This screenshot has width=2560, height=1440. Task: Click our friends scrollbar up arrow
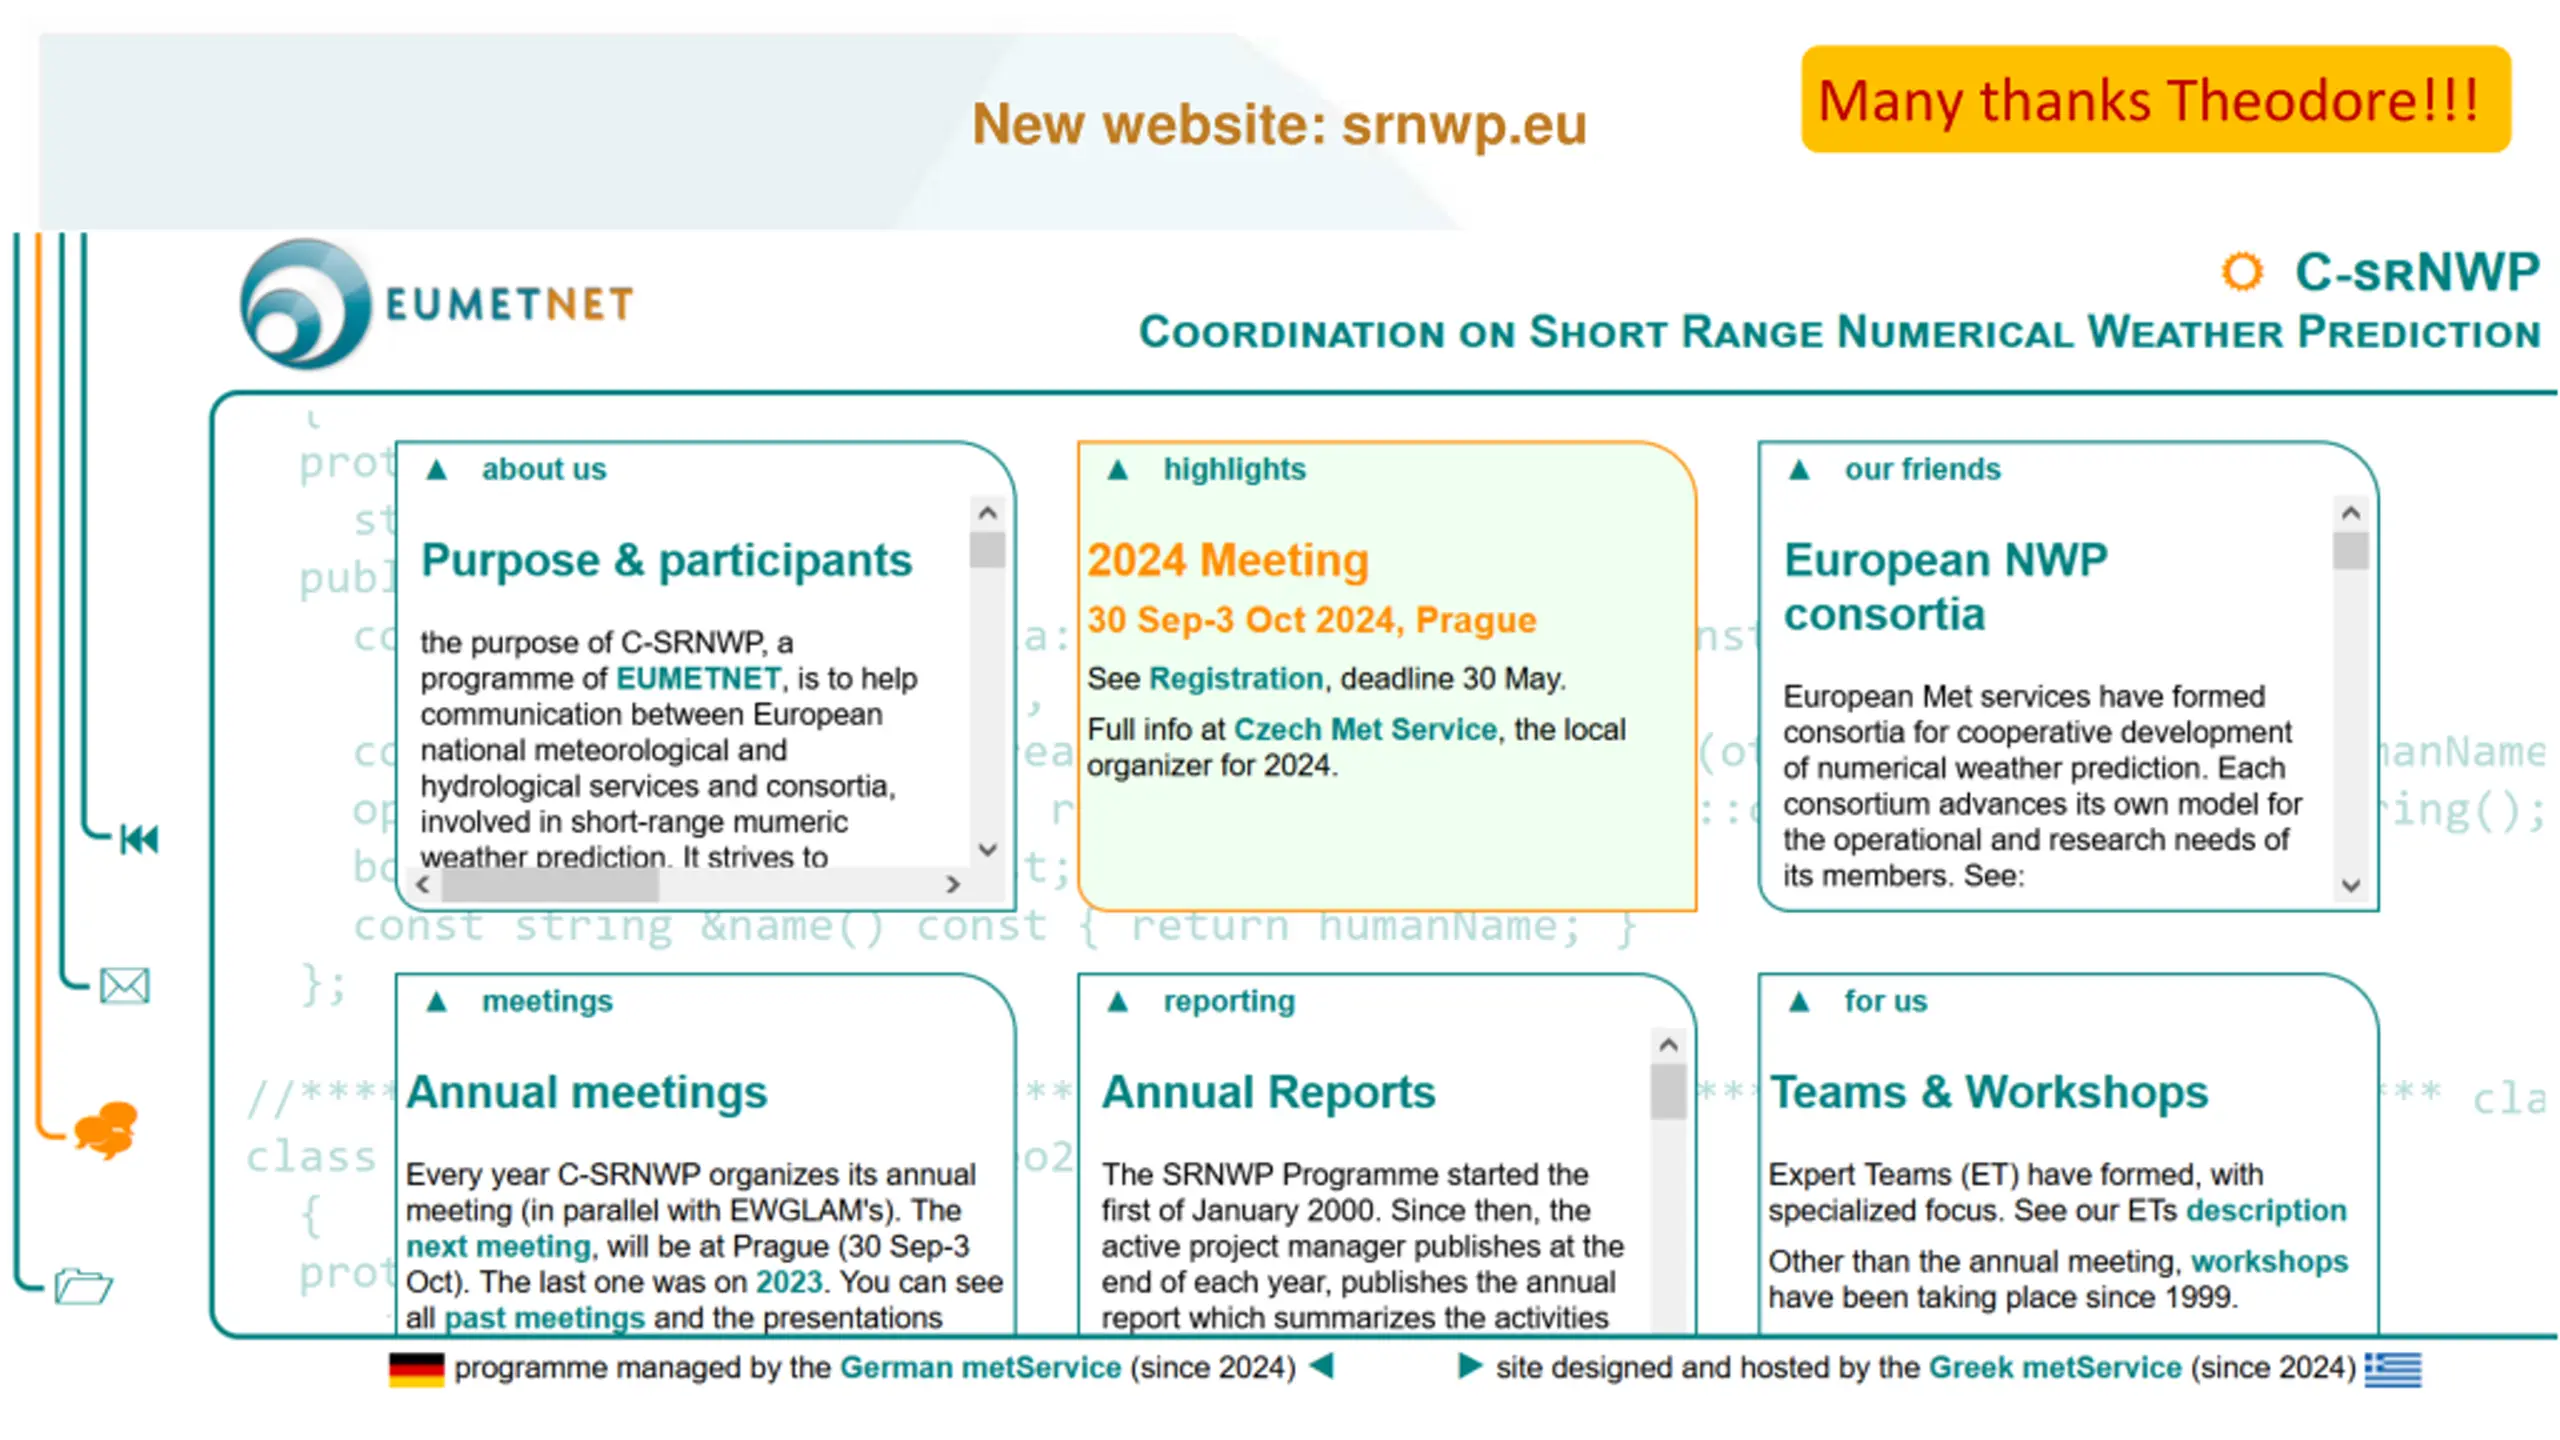(2350, 513)
